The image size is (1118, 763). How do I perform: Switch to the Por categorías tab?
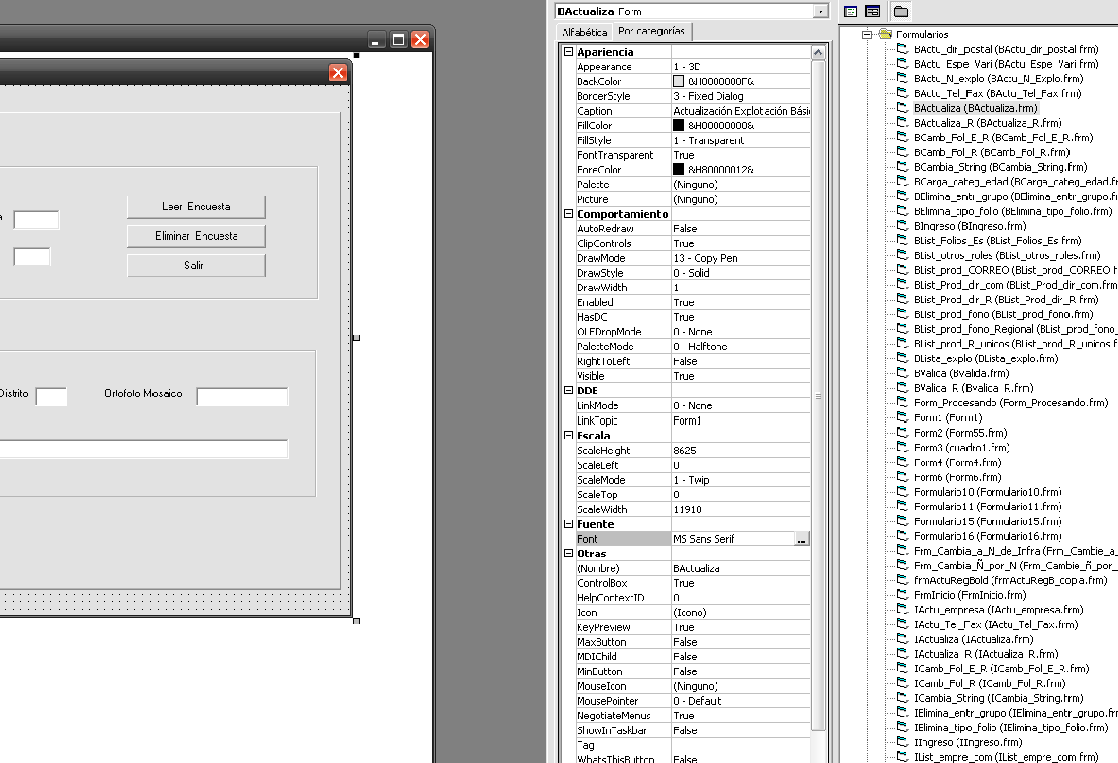pyautogui.click(x=651, y=32)
